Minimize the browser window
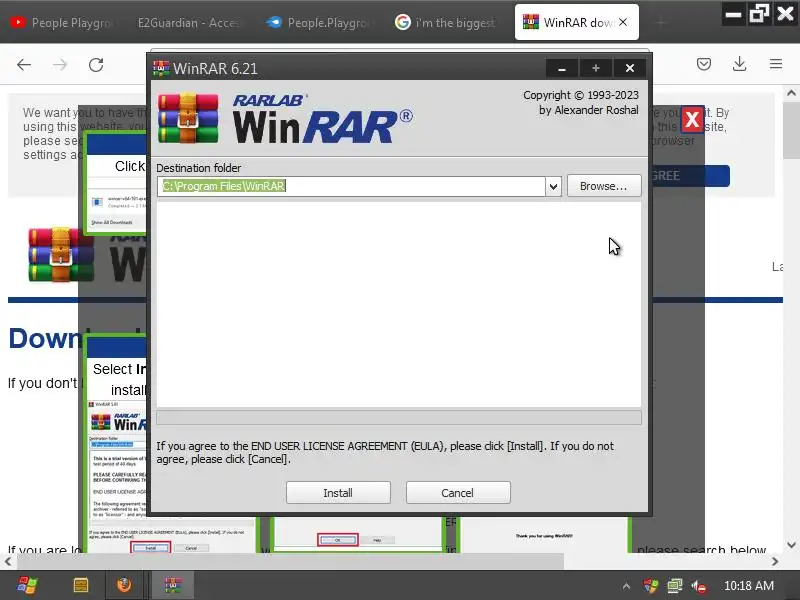 tap(733, 14)
